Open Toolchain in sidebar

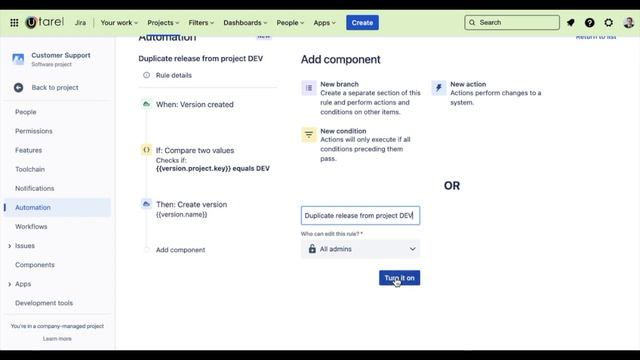pyautogui.click(x=30, y=169)
